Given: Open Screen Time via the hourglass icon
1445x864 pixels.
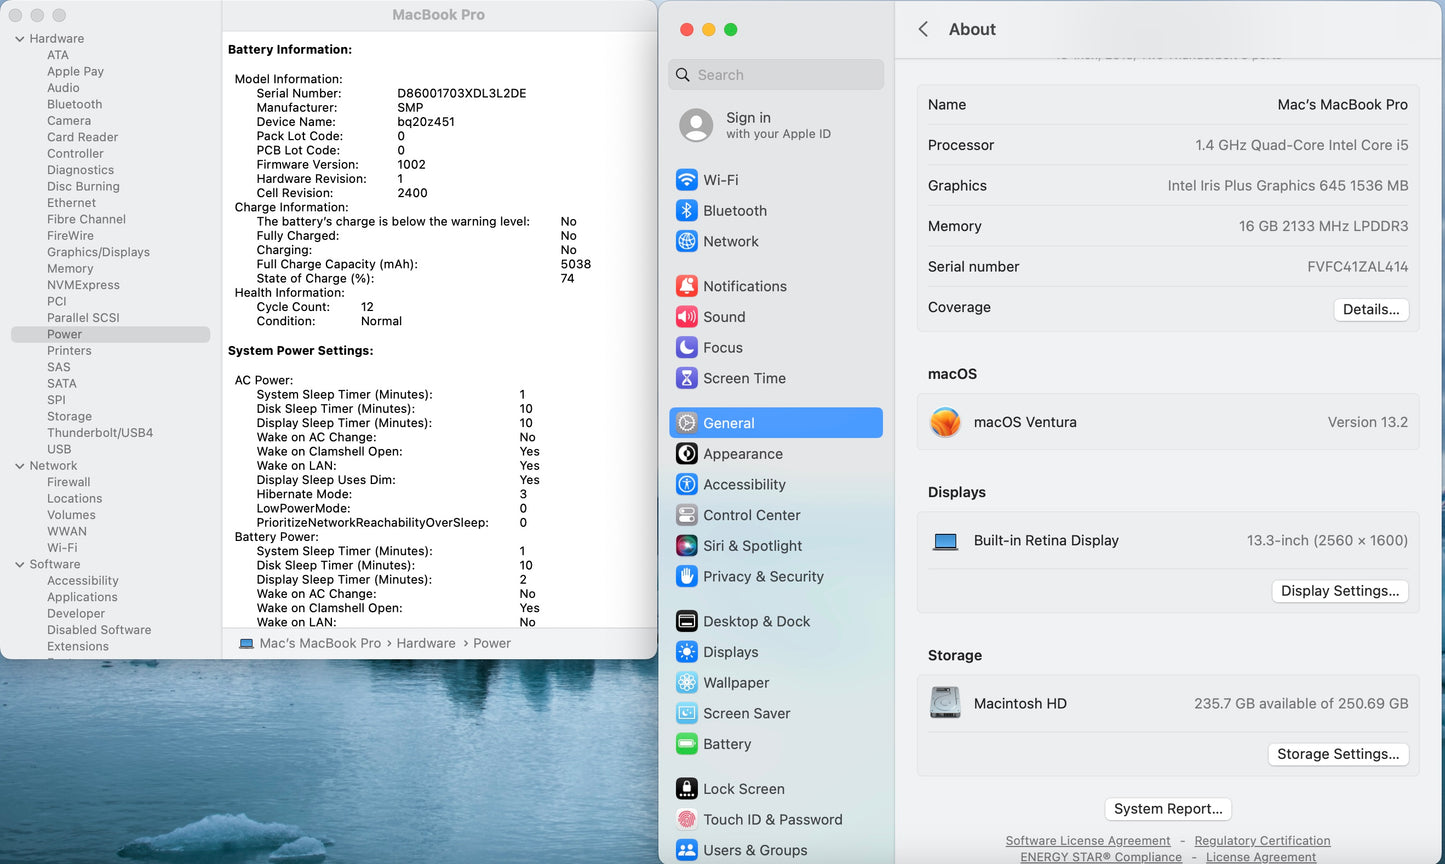Looking at the screenshot, I should tap(687, 378).
